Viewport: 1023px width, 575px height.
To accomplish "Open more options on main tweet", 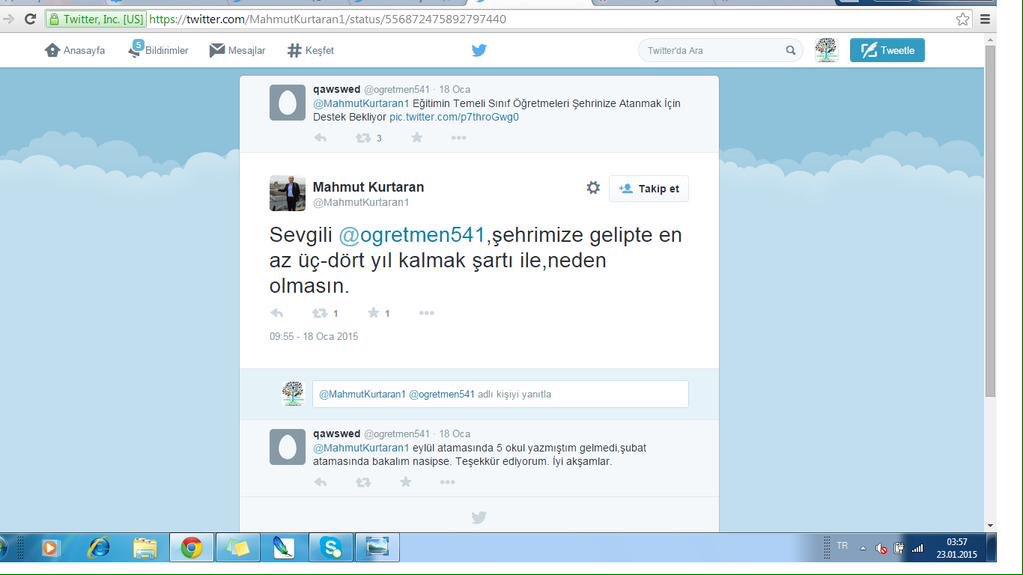I will click(x=427, y=313).
